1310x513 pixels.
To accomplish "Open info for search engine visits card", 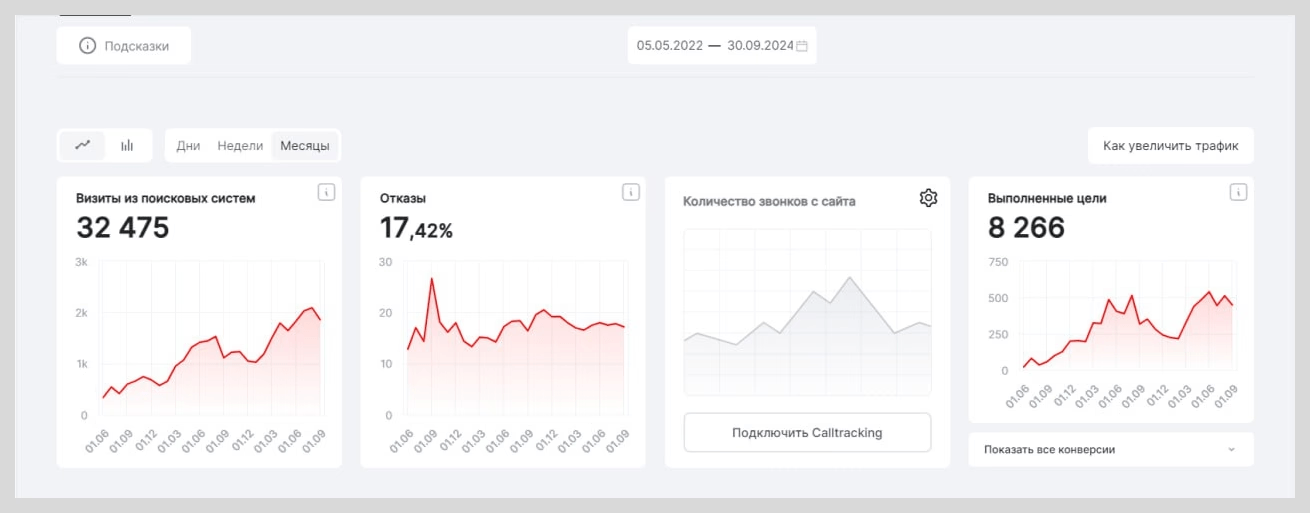I will coord(326,192).
